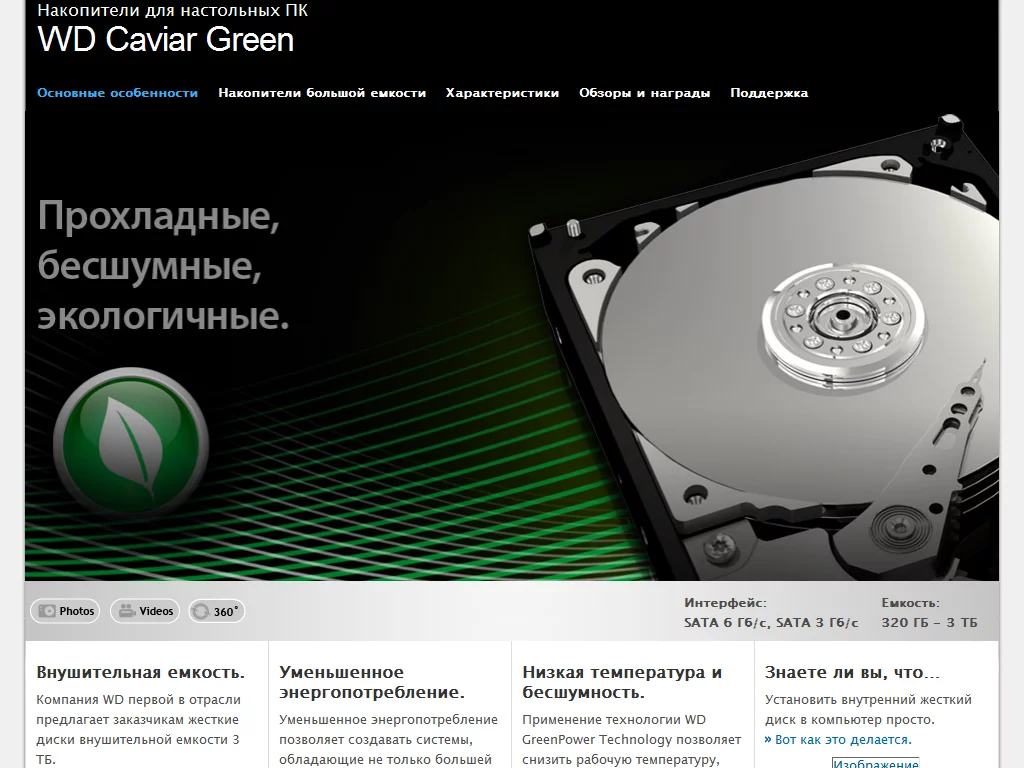Open the Основные особенности tab

118,93
